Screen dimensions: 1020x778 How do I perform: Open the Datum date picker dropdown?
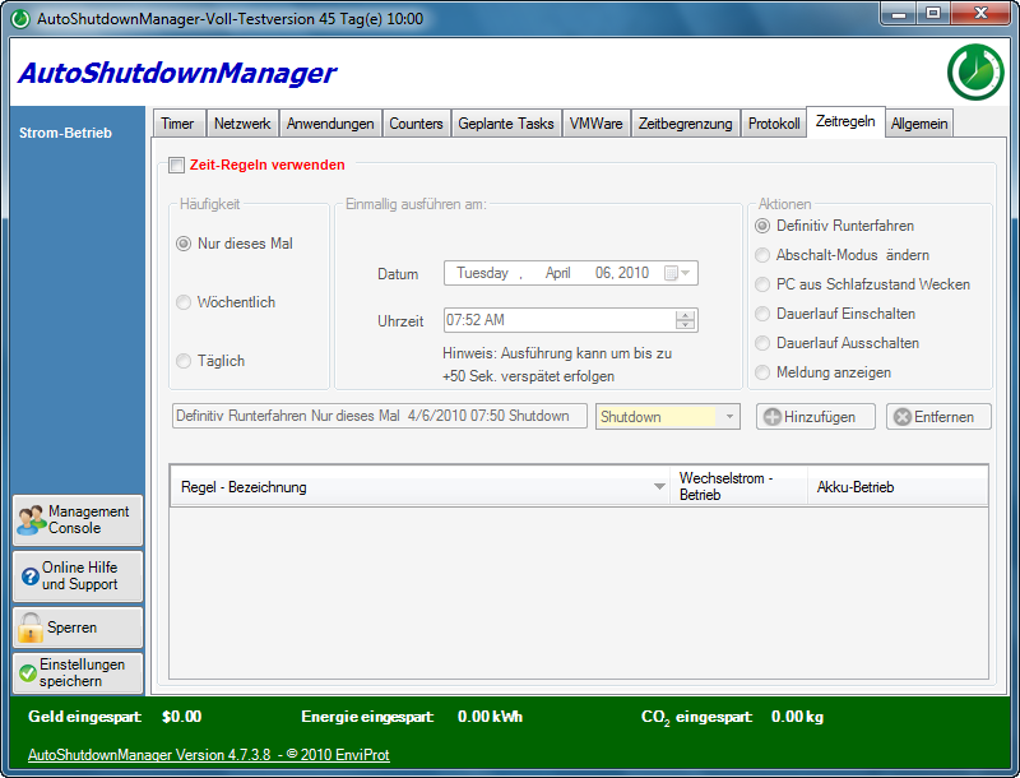tap(684, 273)
